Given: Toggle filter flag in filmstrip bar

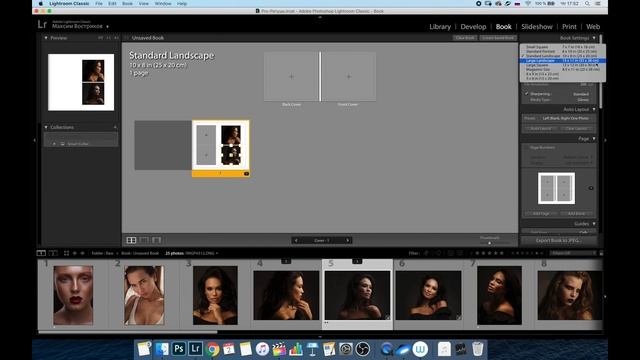Looking at the screenshot, I should coord(426,253).
